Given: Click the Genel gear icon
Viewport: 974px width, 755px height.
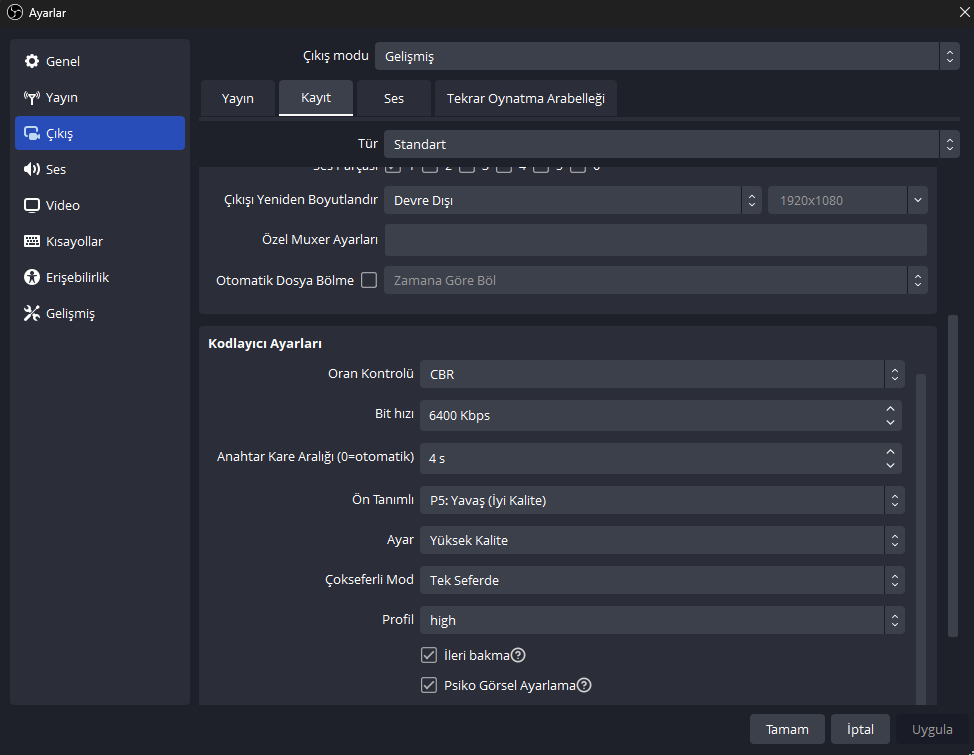Looking at the screenshot, I should (32, 62).
